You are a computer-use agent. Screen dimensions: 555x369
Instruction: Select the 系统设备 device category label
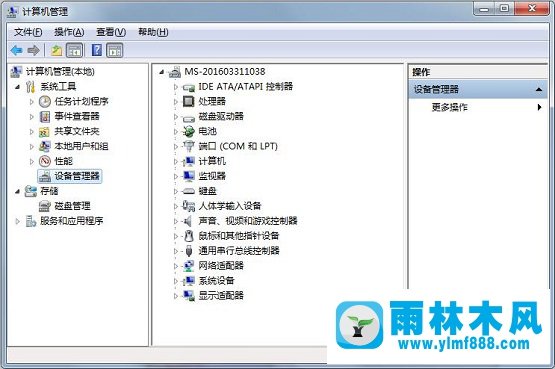click(216, 281)
